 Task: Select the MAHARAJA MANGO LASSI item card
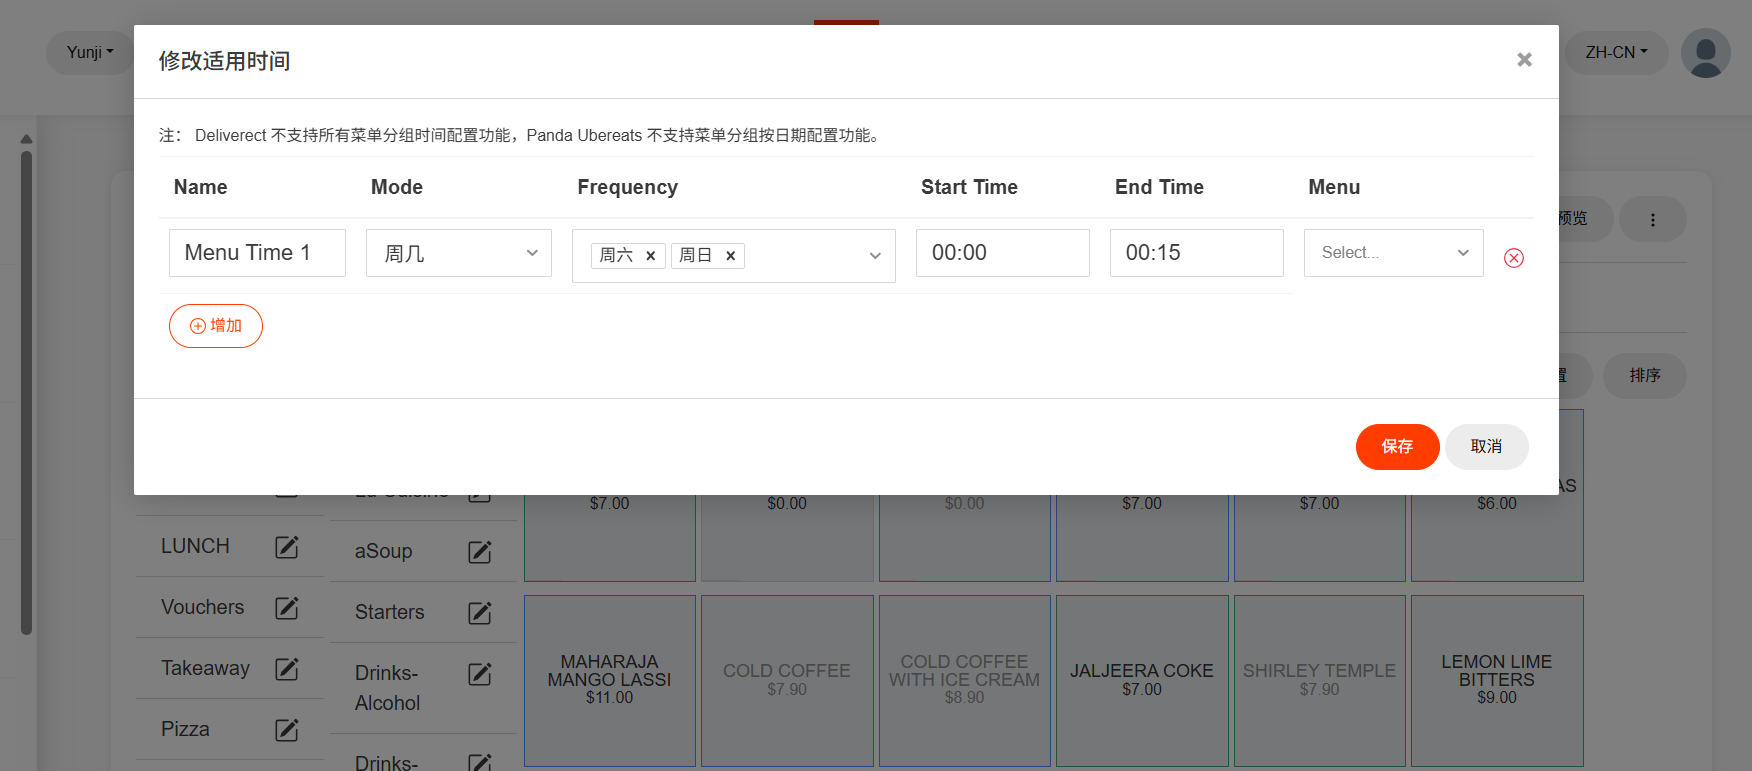click(x=610, y=681)
